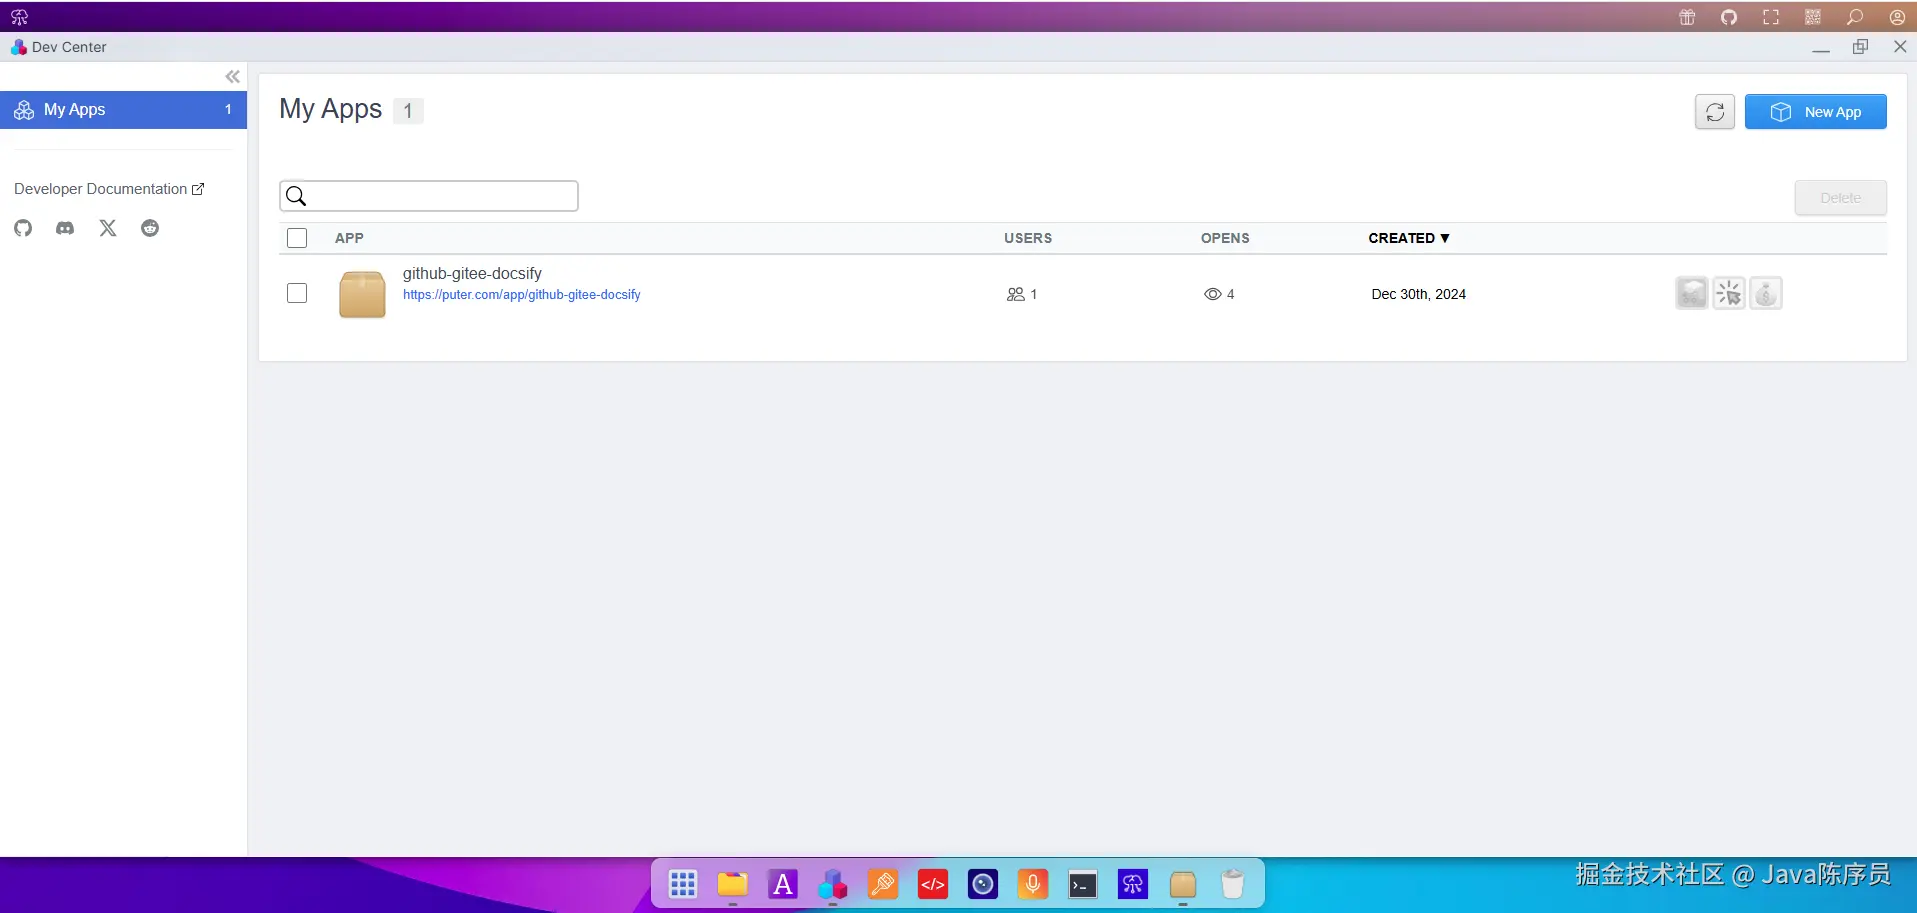
Task: Click the My Apps count badge 1 in heading
Action: tap(408, 111)
